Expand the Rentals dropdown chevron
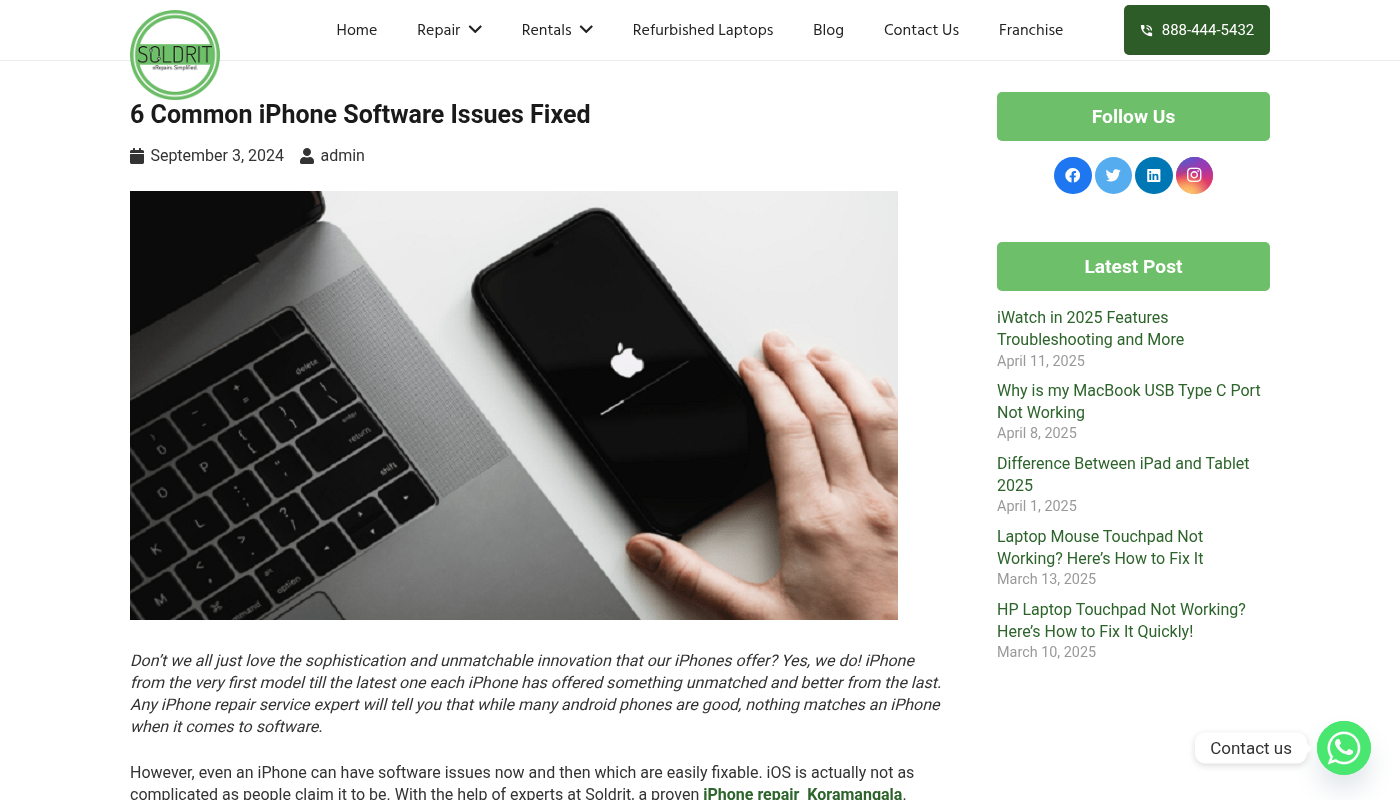Screen dimensions: 1400x800 (586, 30)
